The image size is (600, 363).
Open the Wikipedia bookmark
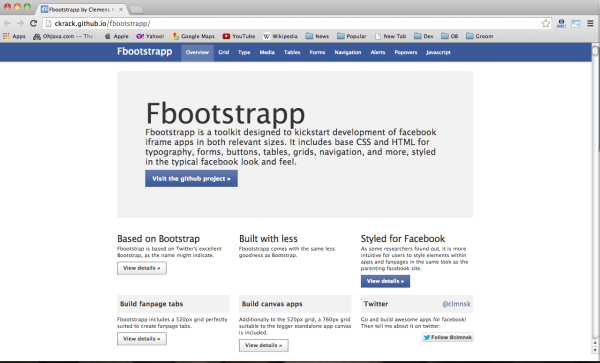[x=280, y=36]
